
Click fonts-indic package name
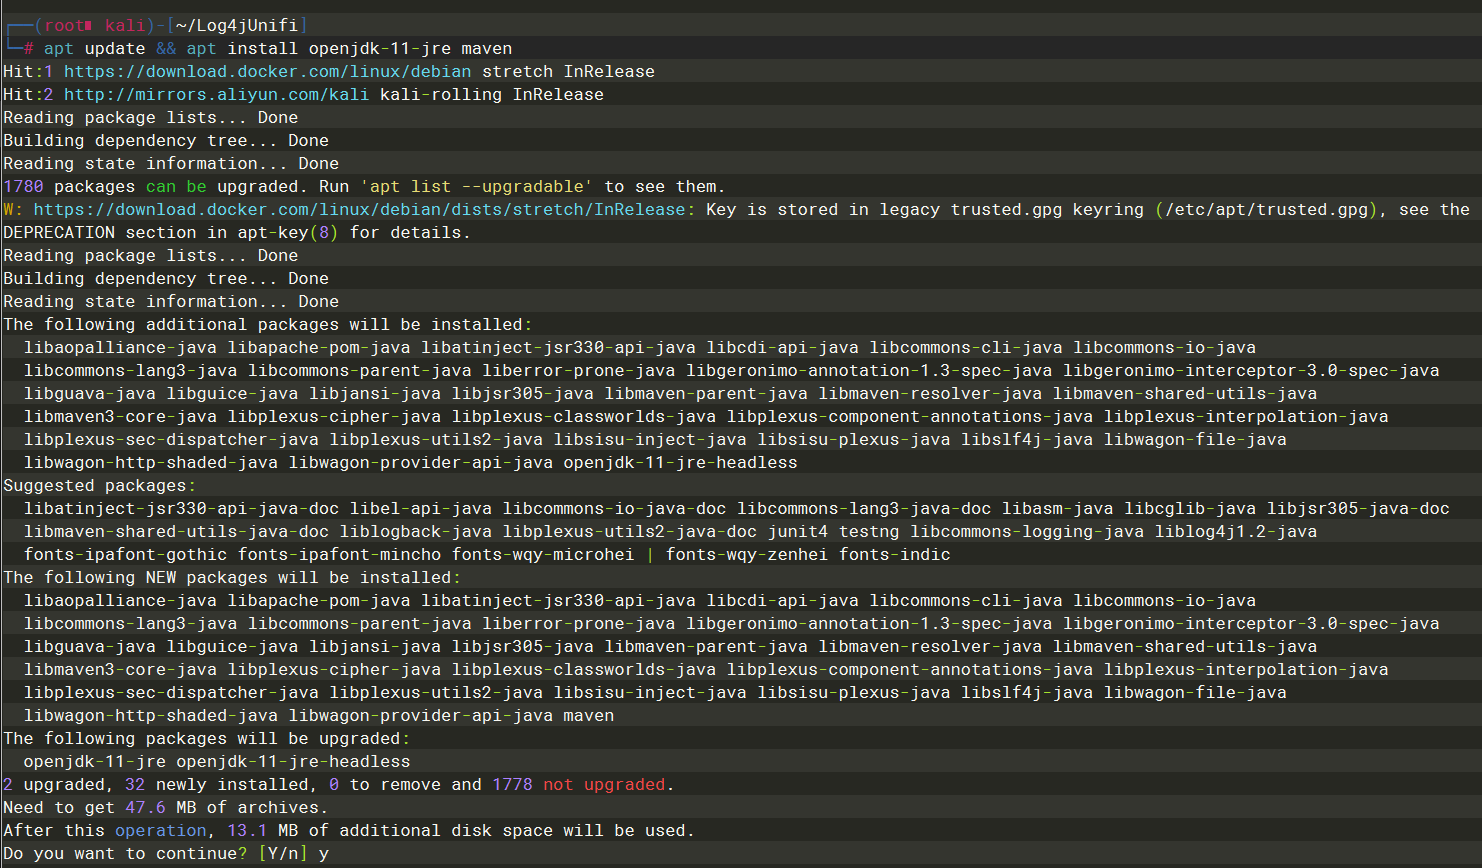tap(895, 554)
